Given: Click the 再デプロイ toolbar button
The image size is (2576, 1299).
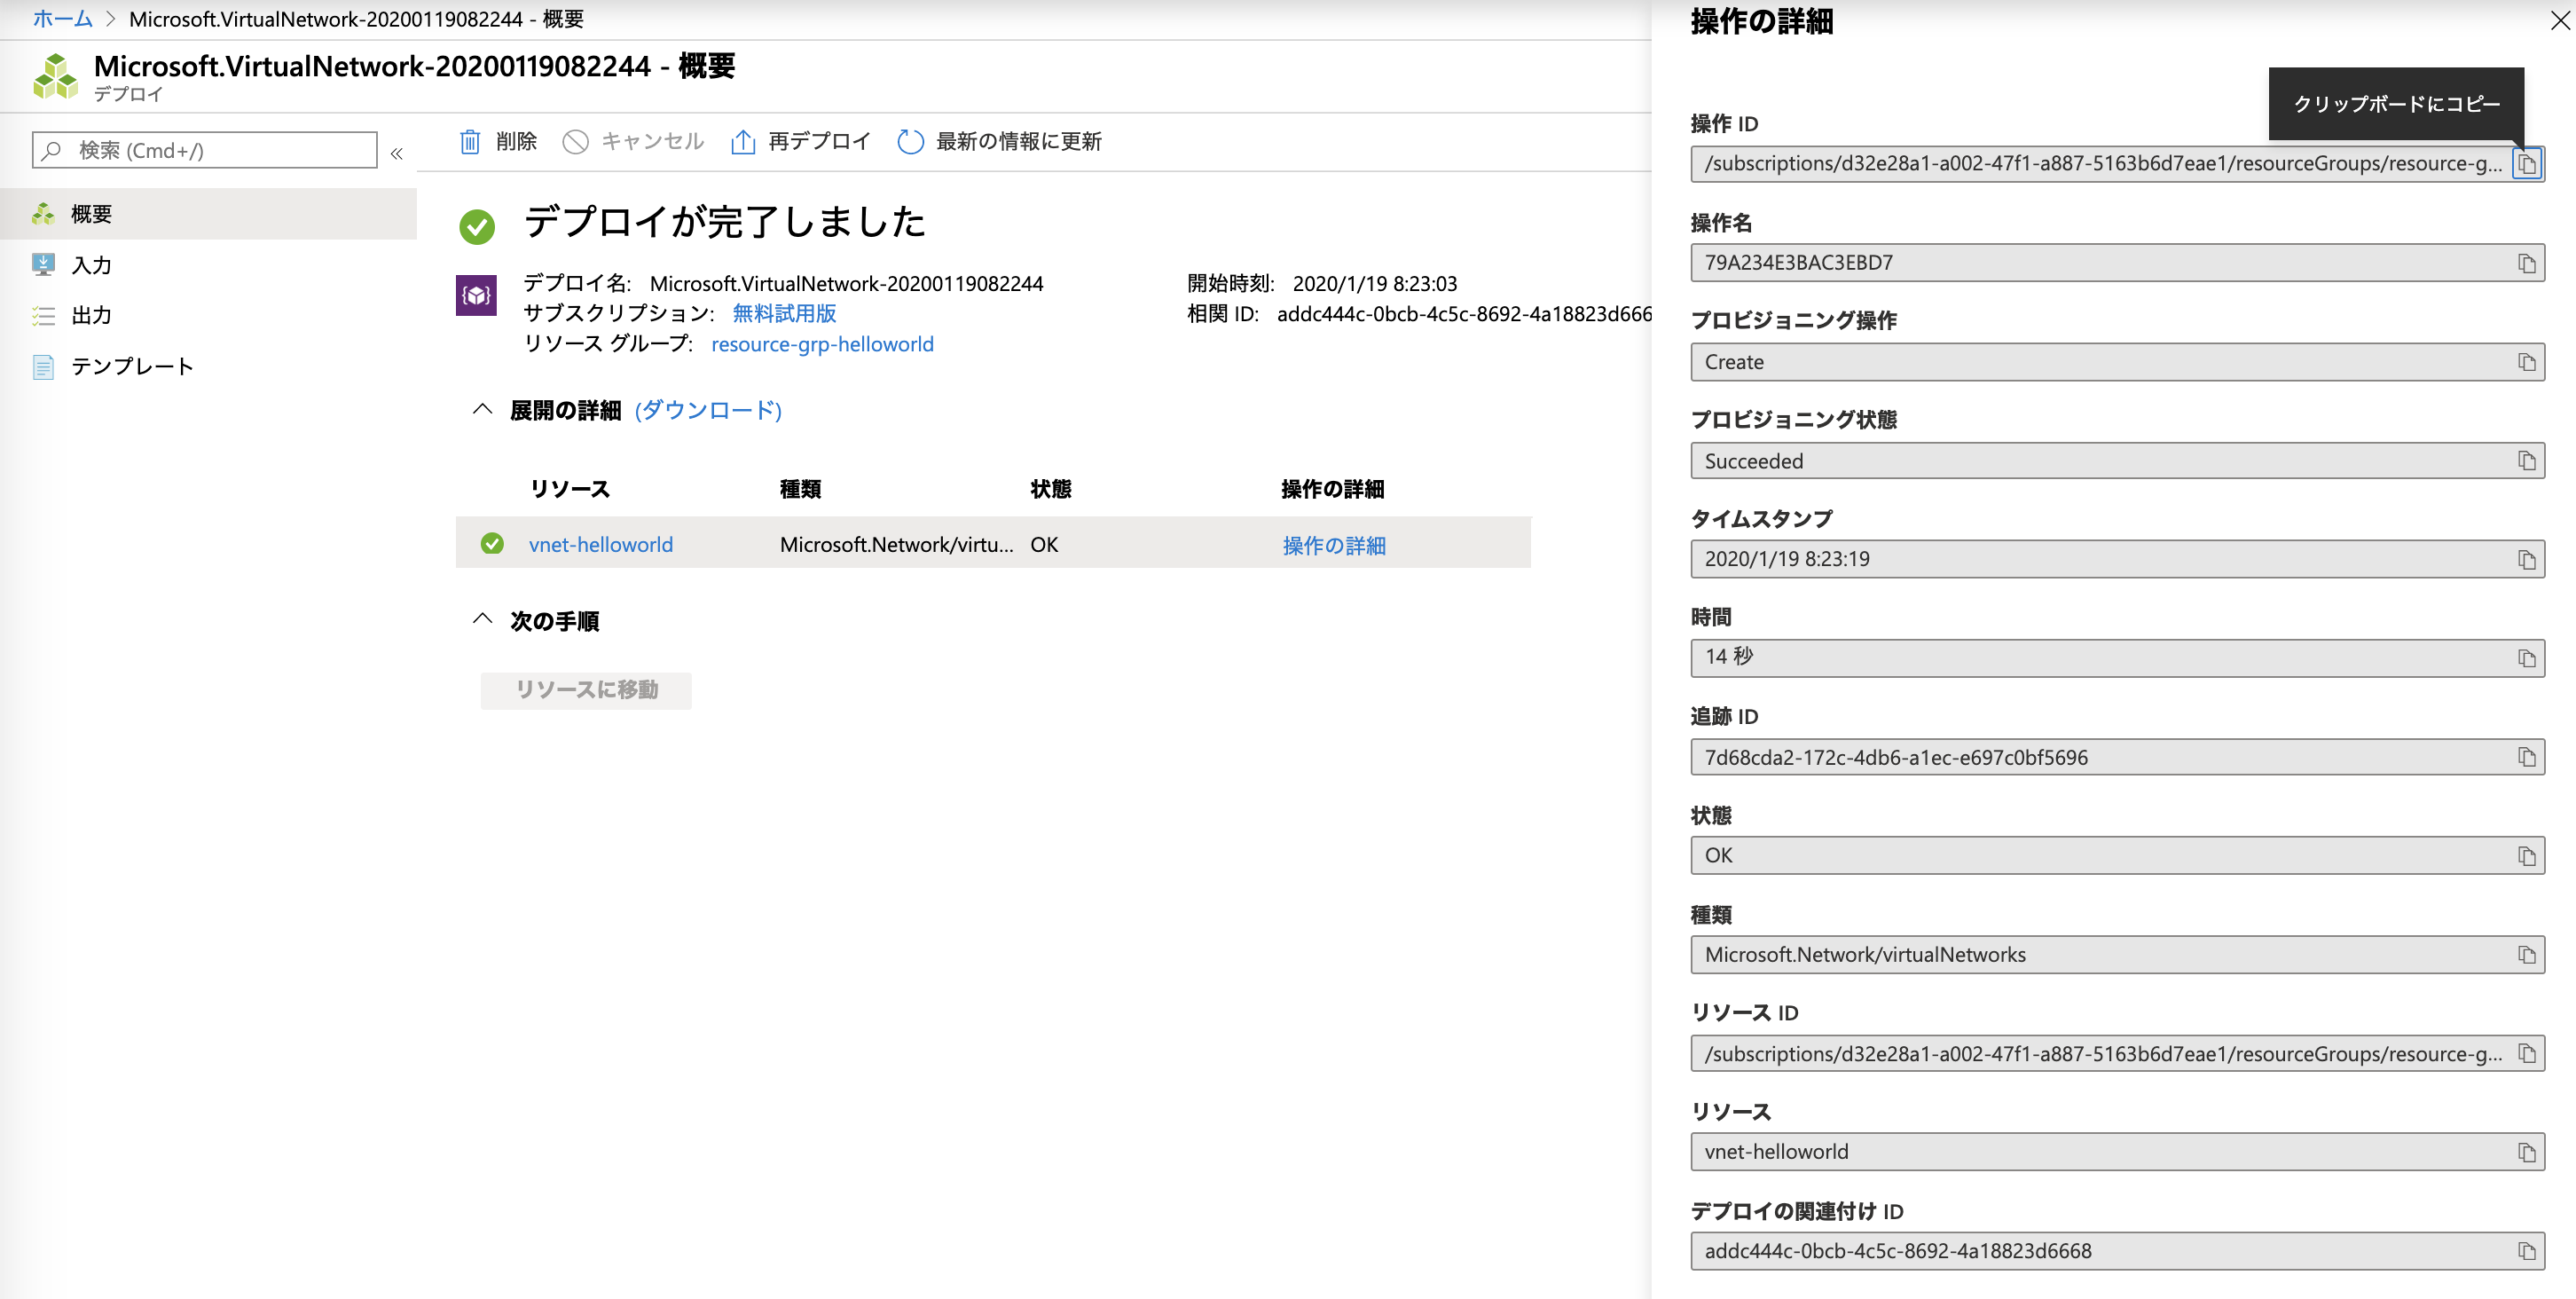Looking at the screenshot, I should [801, 142].
